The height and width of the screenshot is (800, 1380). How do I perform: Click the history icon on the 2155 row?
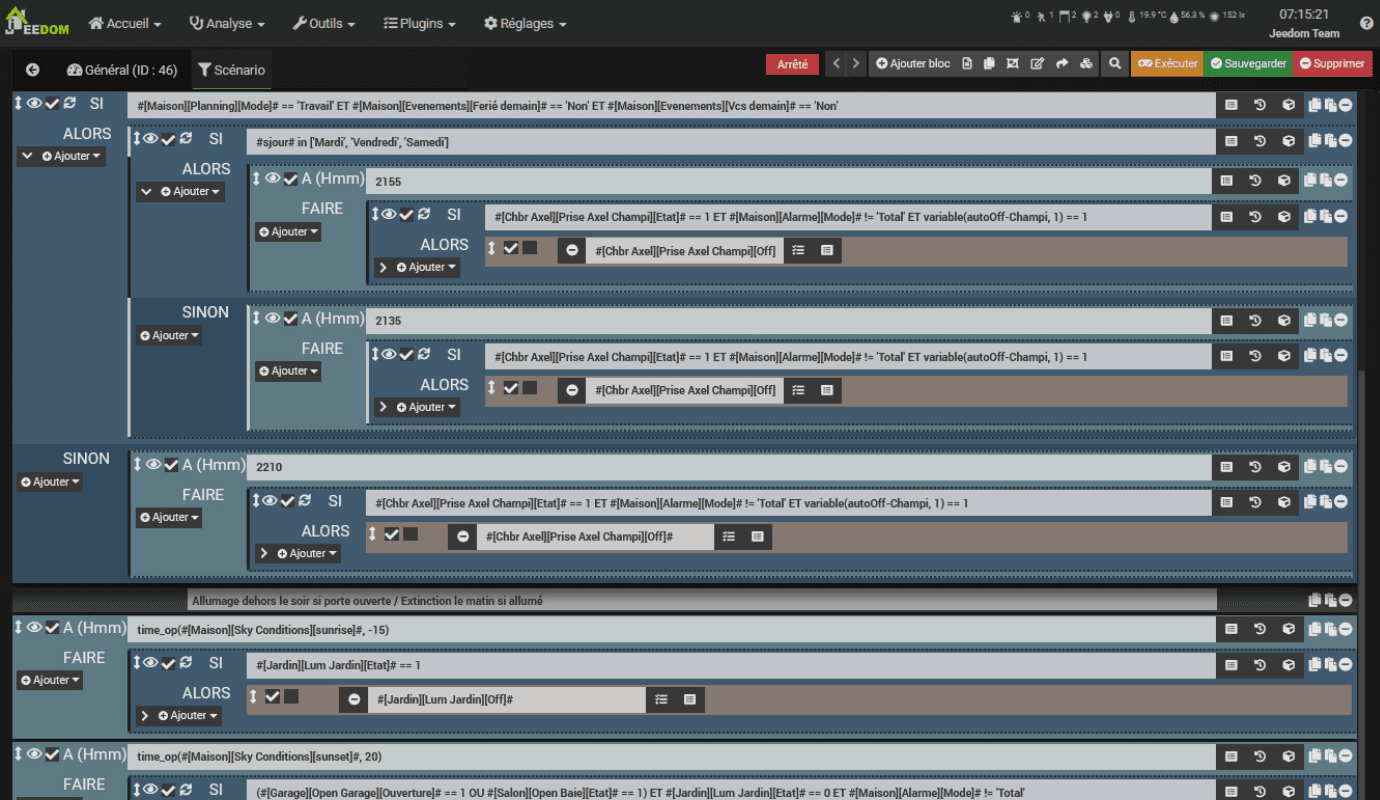point(1255,181)
